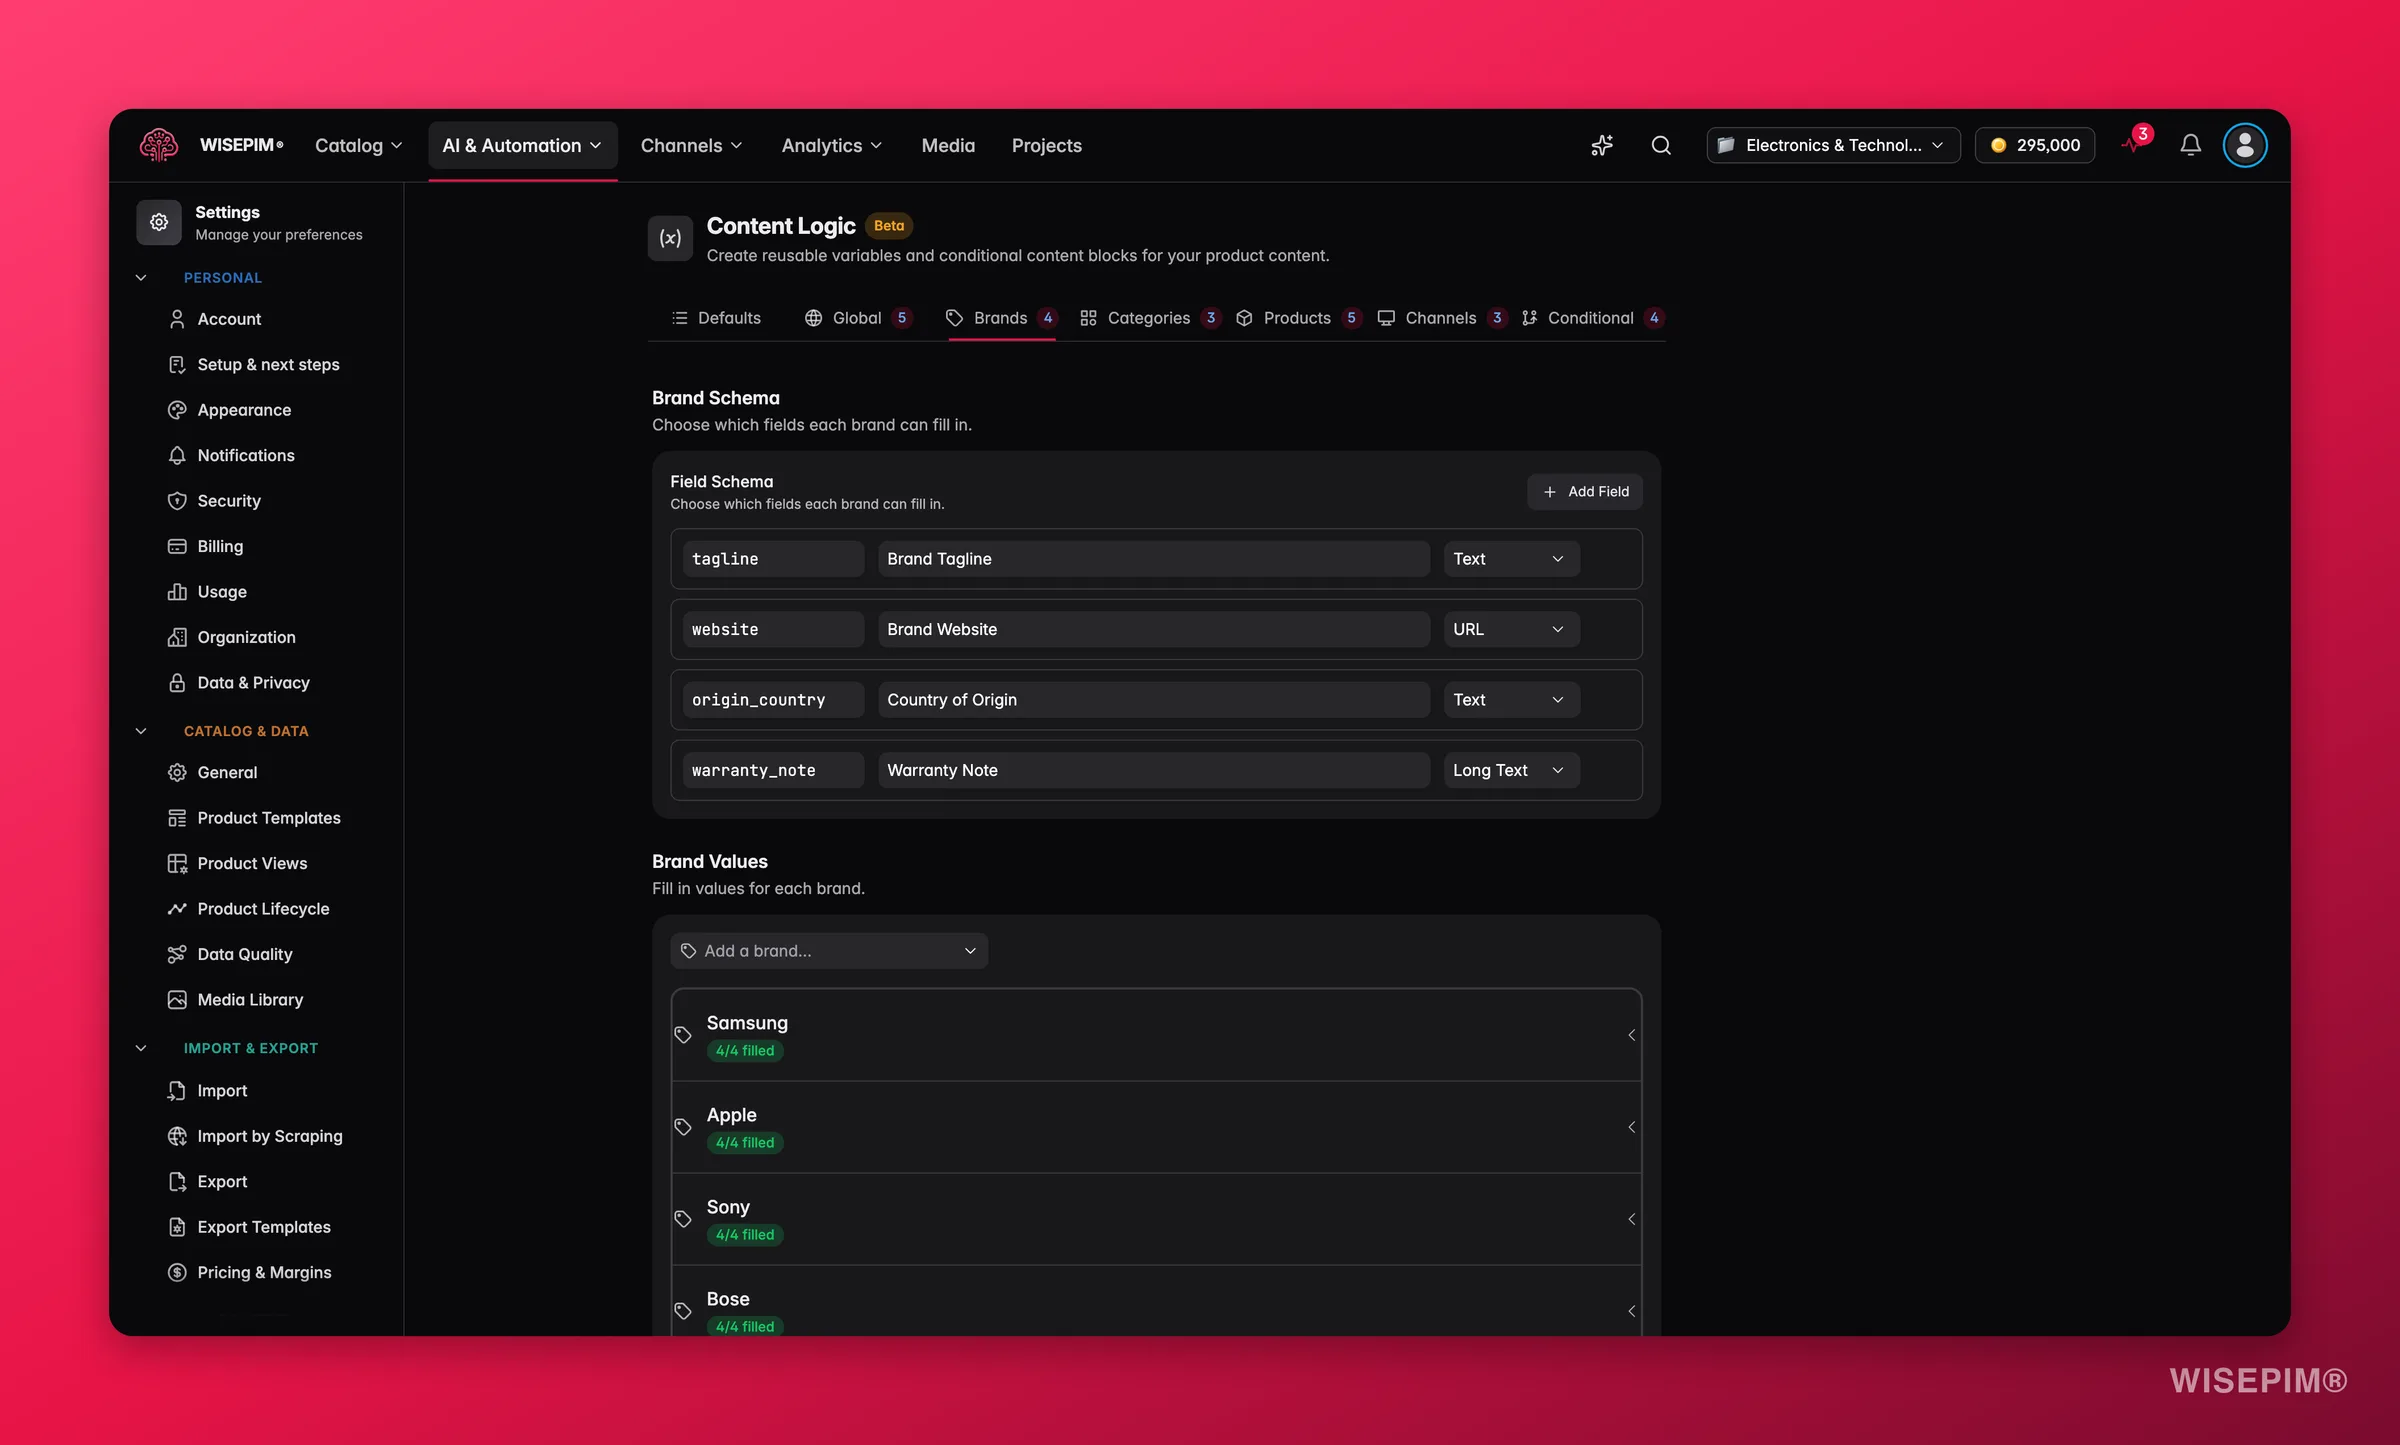Switch to the Conditional tab
The width and height of the screenshot is (2400, 1445).
(1592, 318)
